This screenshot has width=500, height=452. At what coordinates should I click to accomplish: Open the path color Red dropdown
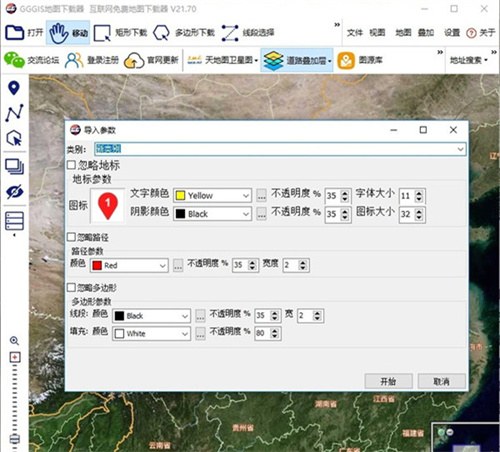(x=129, y=265)
